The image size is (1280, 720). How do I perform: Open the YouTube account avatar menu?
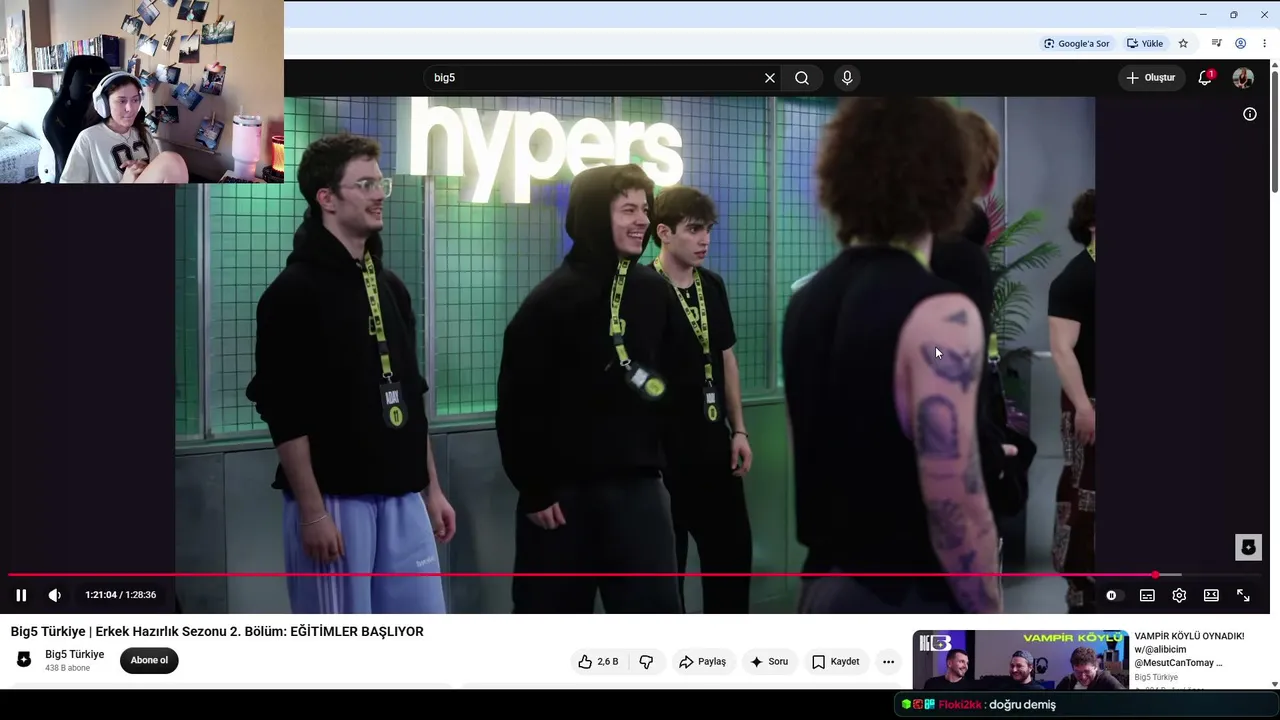pyautogui.click(x=1243, y=78)
